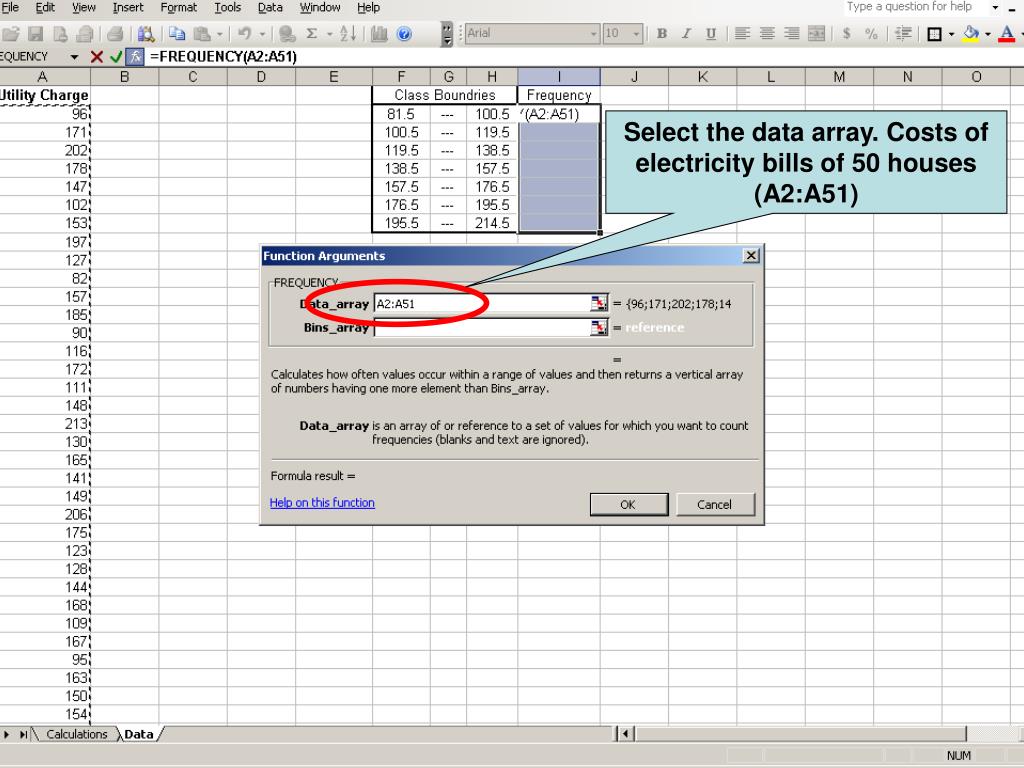Toggle Bold formatting
The image size is (1024, 768).
[662, 34]
